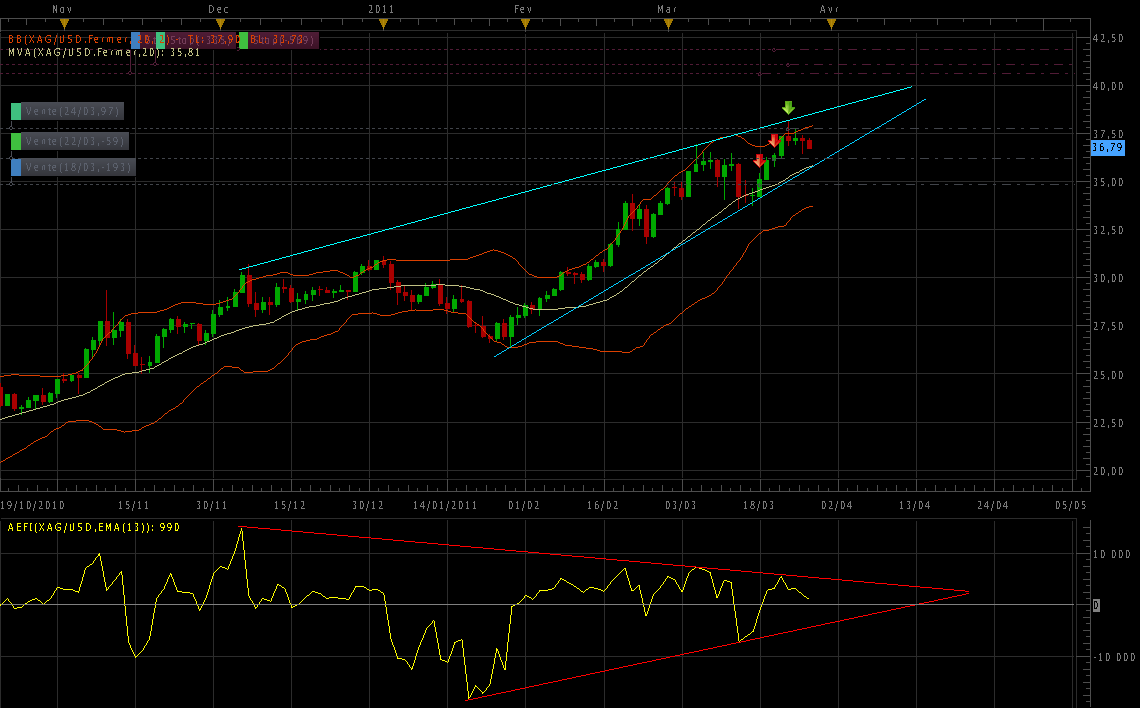Screen dimensions: 1140x708
Task: Click the Avr month marker triangle
Action: [x=831, y=23]
